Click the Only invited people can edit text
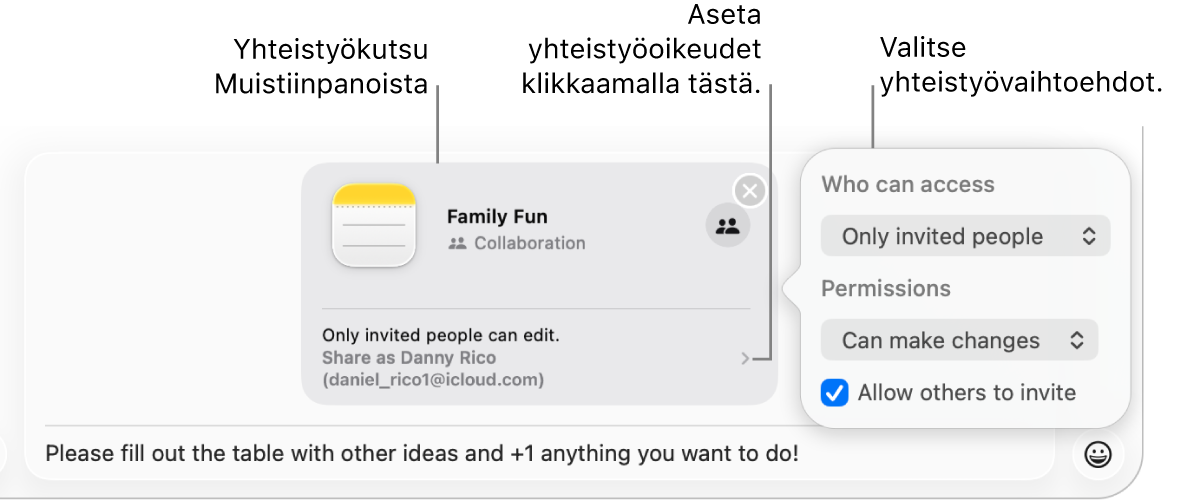This screenshot has height=500, width=1186. [x=441, y=336]
